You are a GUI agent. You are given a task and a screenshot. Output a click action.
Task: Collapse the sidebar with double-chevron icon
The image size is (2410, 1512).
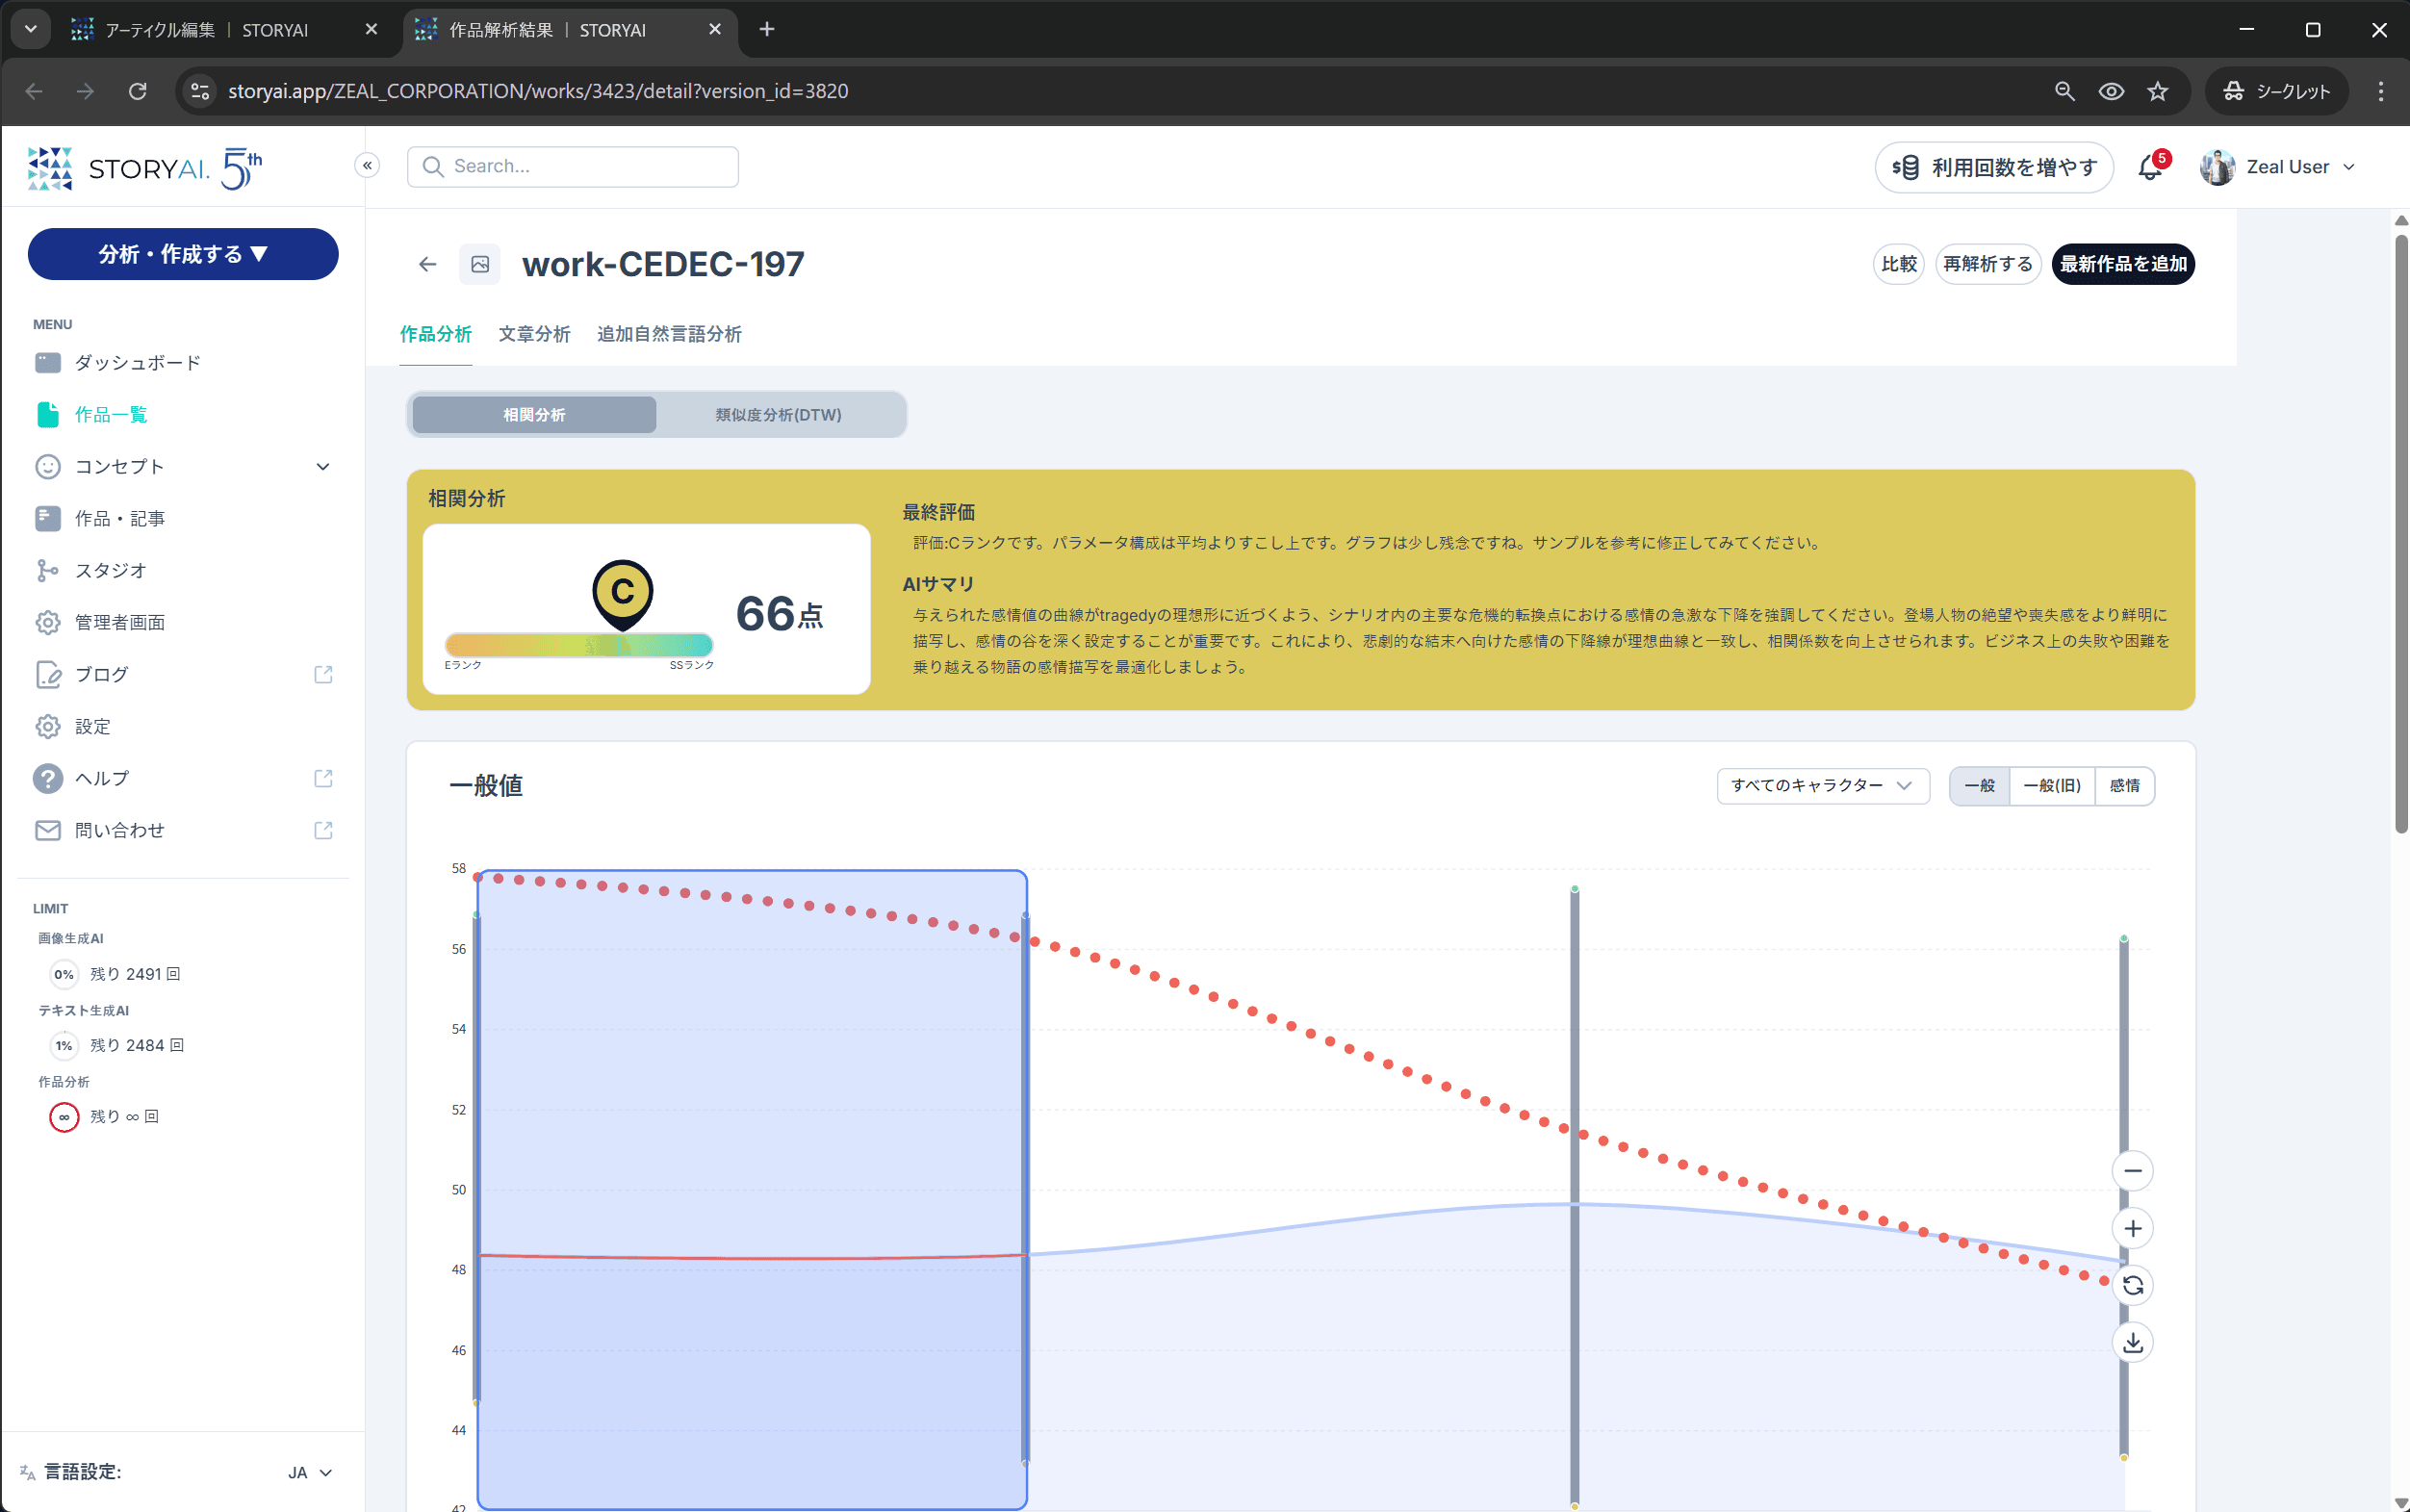[x=367, y=166]
